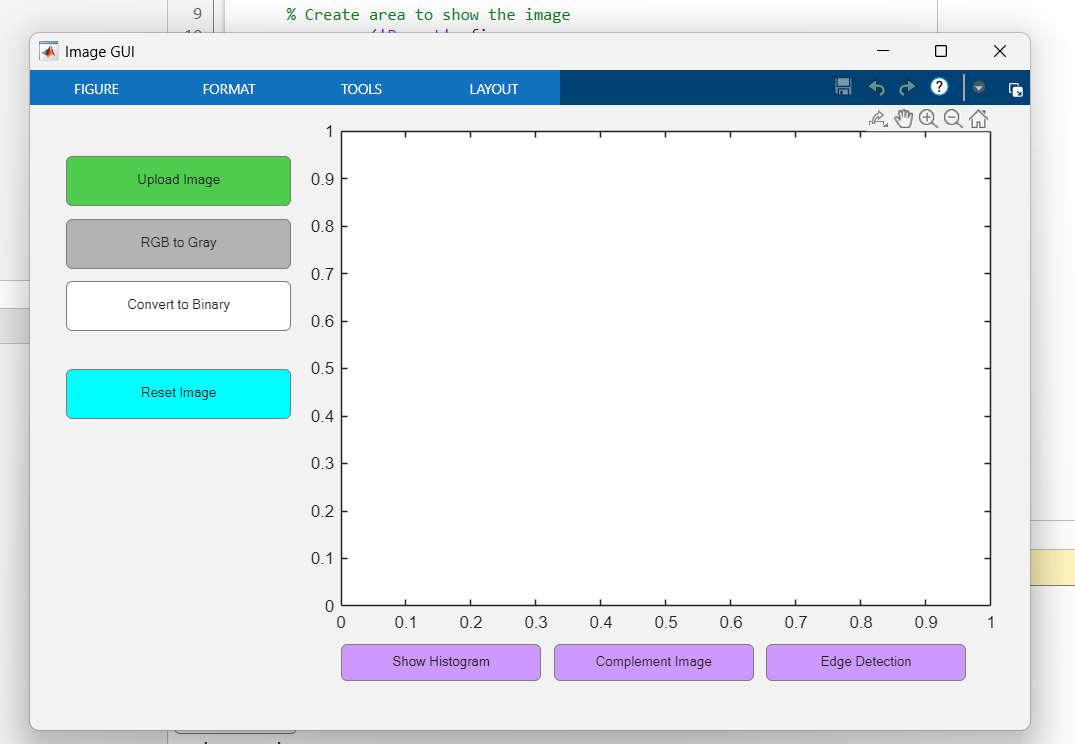Open the toolbar overflow dropdown arrow
The image size is (1075, 744).
[x=978, y=87]
